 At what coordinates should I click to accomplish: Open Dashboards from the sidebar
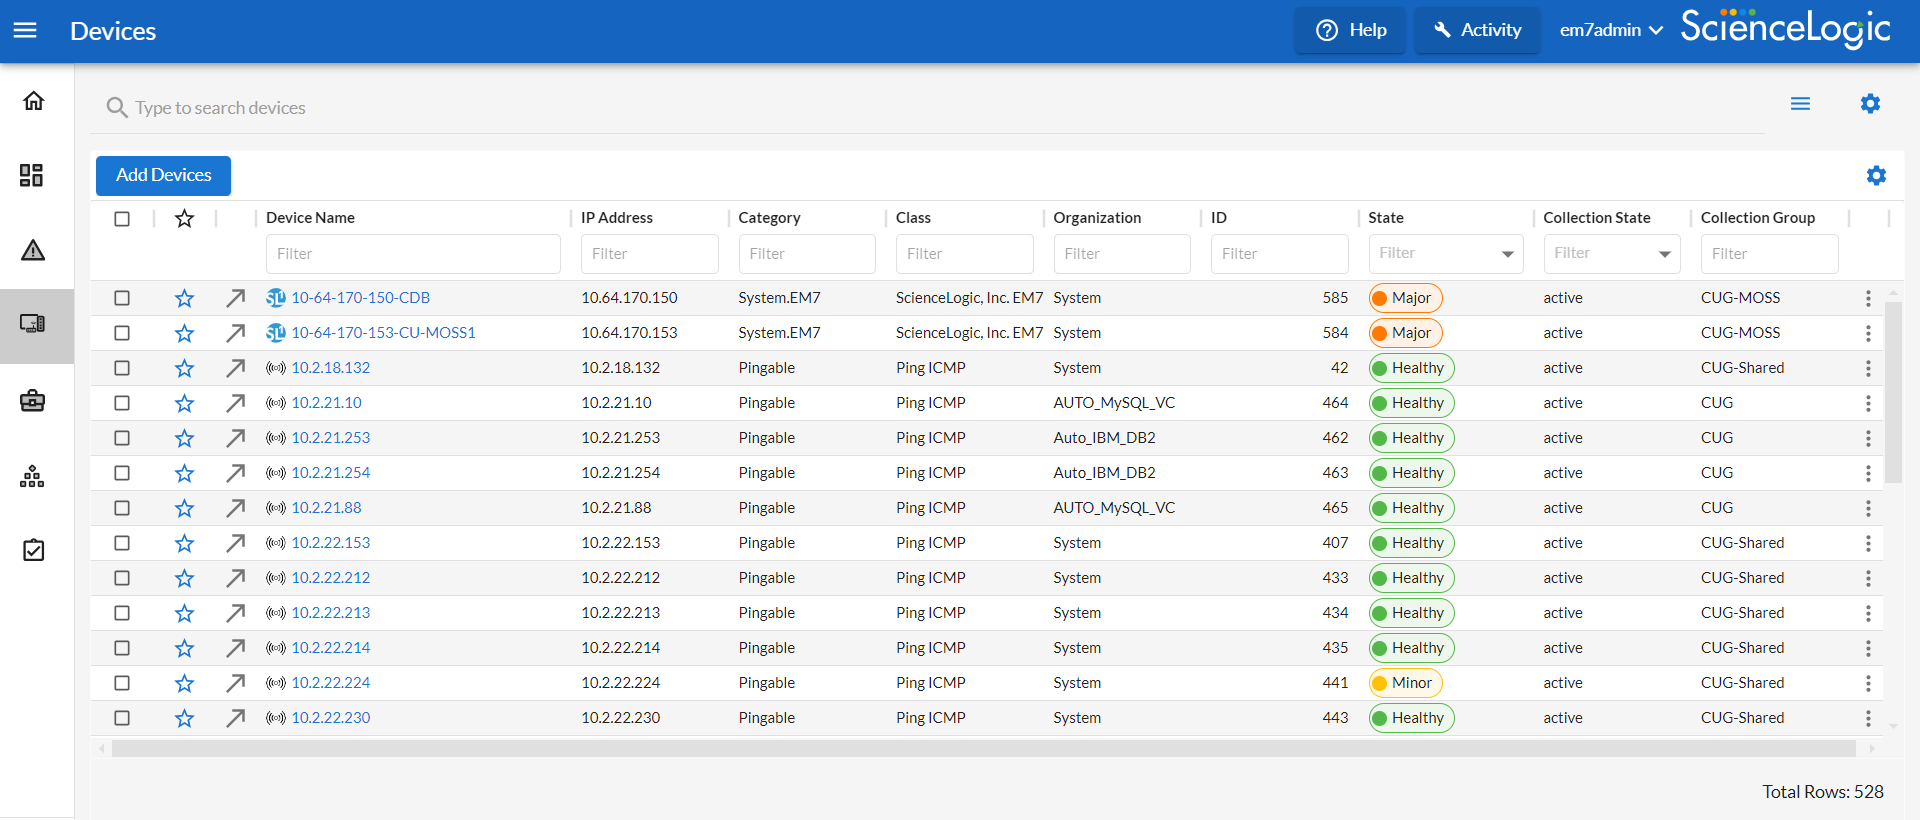(x=32, y=176)
